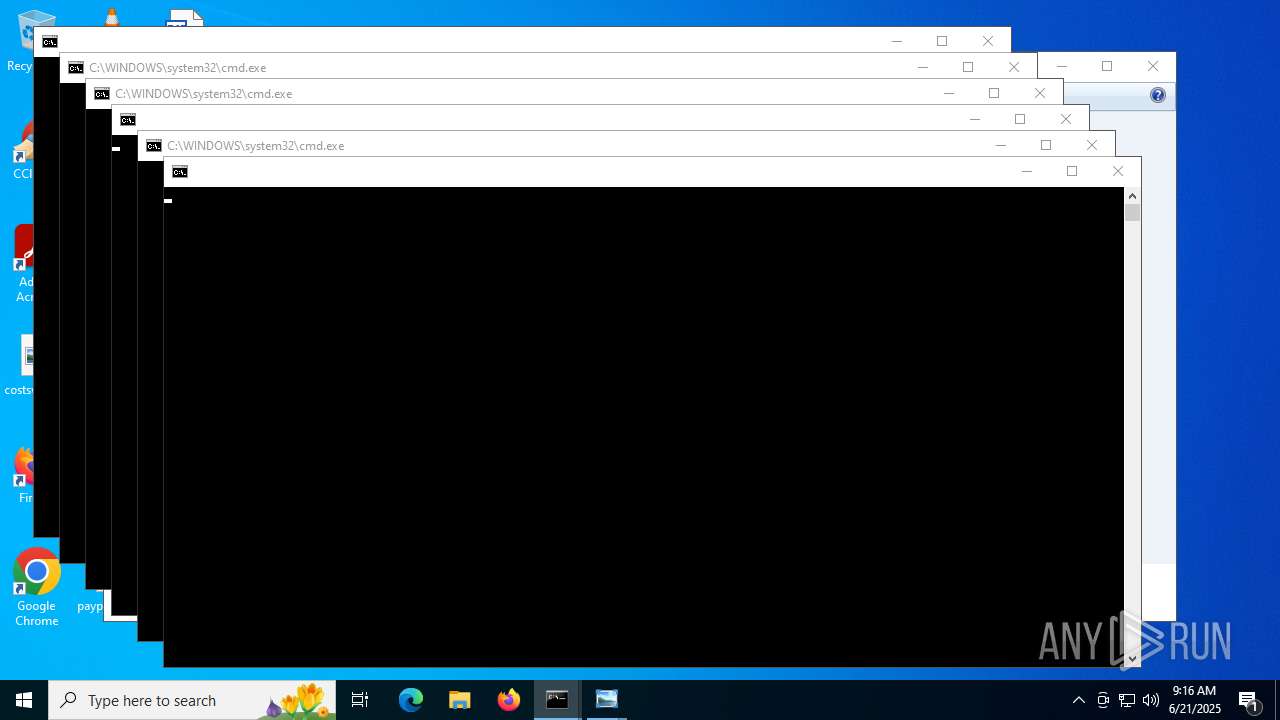Open the clock showing 9:16 AM
Image resolution: width=1280 pixels, height=720 pixels.
1194,700
